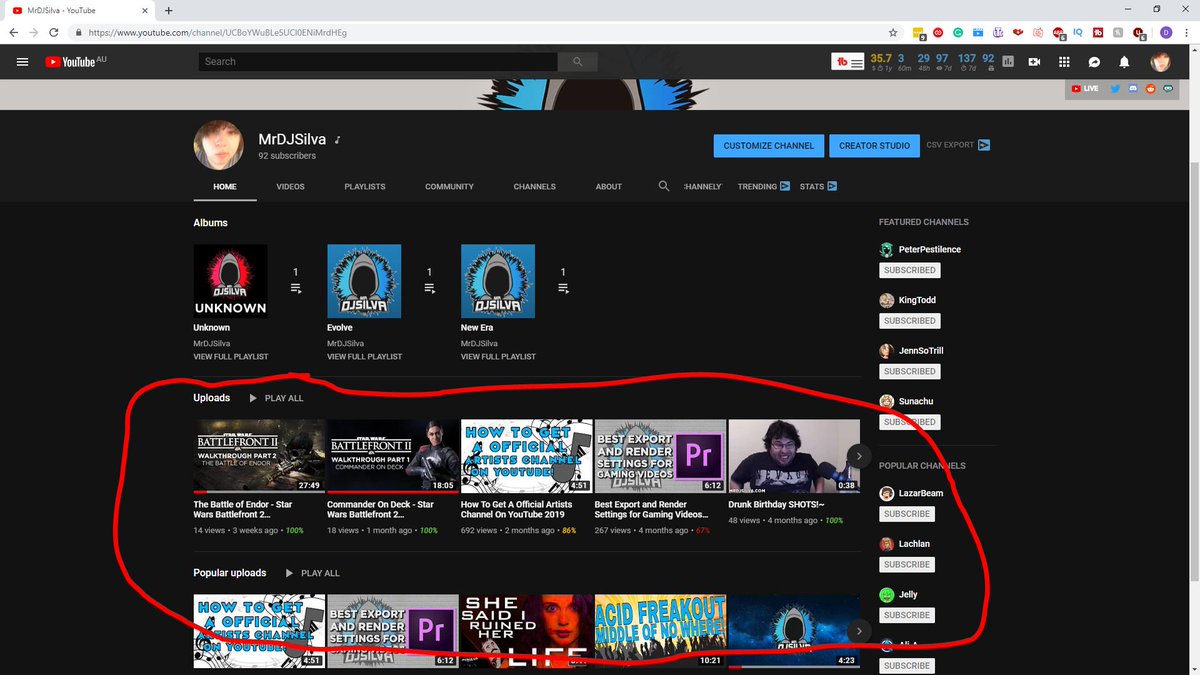Click the YouTube search input field

pos(378,62)
